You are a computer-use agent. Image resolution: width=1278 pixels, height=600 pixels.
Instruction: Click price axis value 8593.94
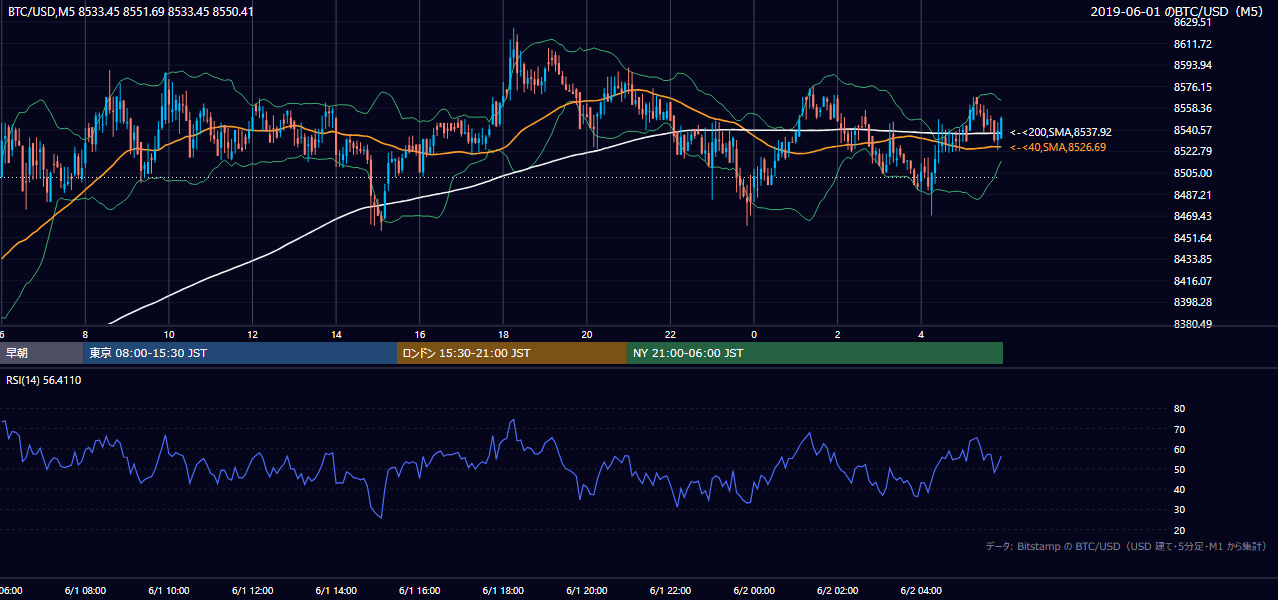pos(1193,65)
